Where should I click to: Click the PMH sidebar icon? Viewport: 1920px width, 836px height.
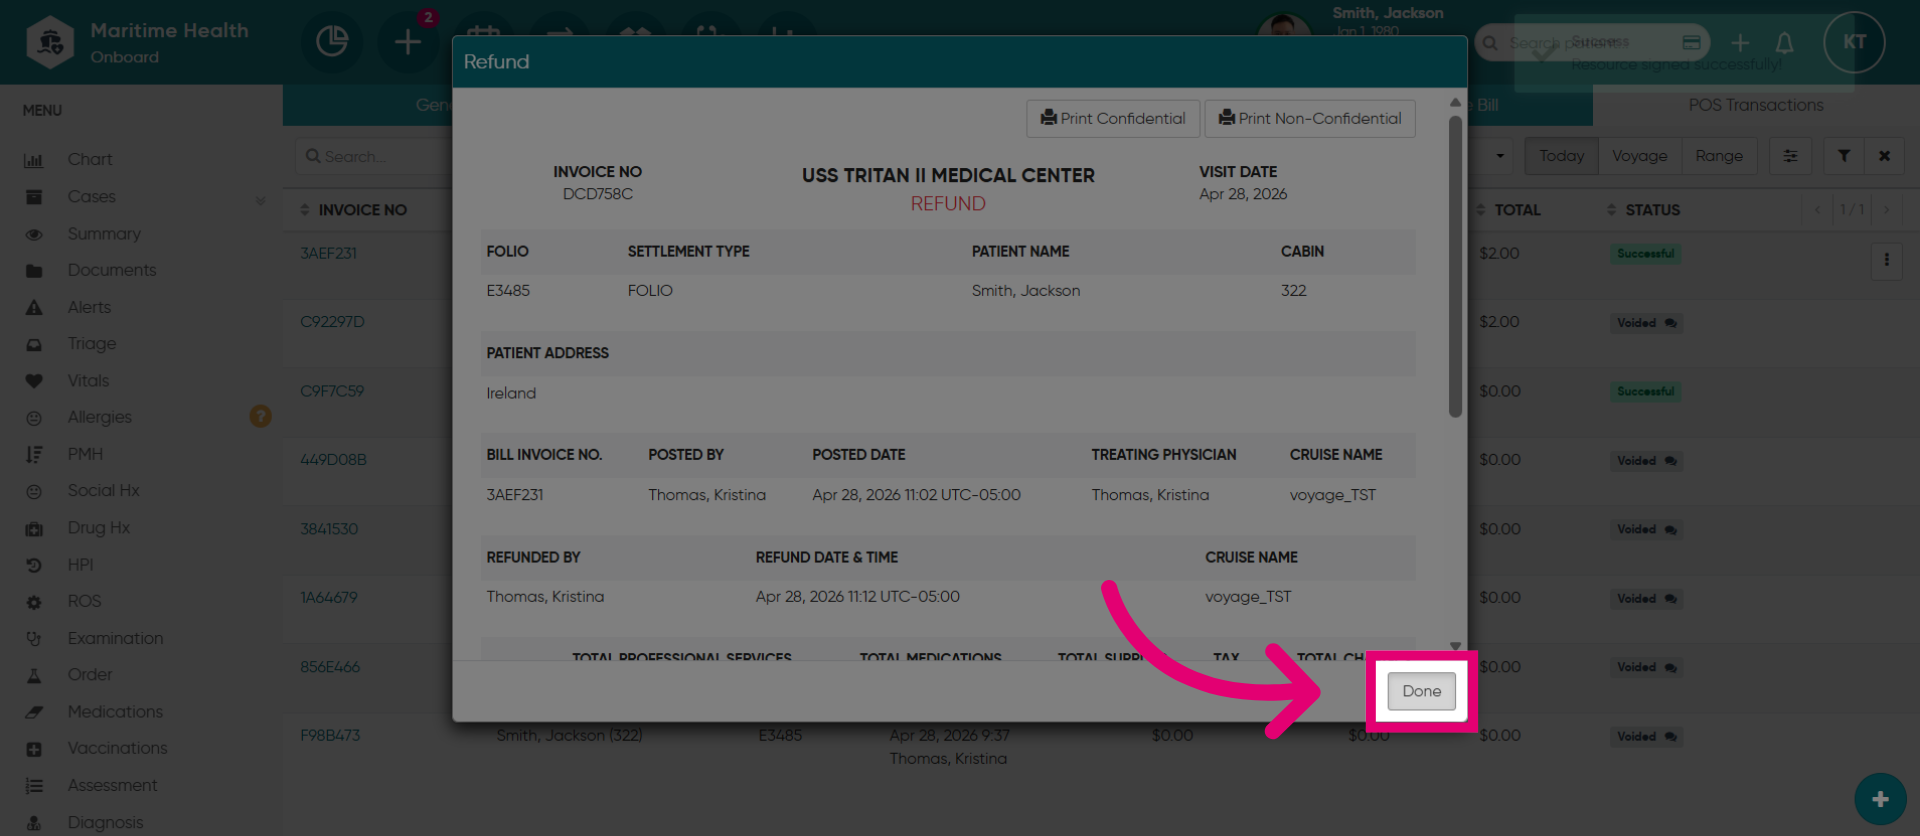point(34,454)
